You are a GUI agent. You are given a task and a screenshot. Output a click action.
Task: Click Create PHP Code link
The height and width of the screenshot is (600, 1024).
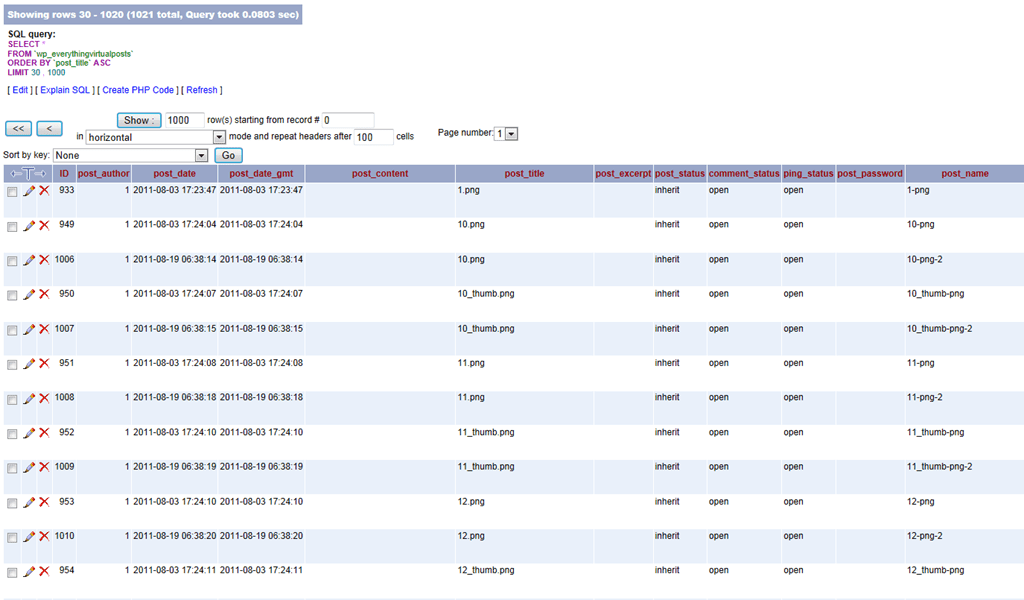point(138,90)
